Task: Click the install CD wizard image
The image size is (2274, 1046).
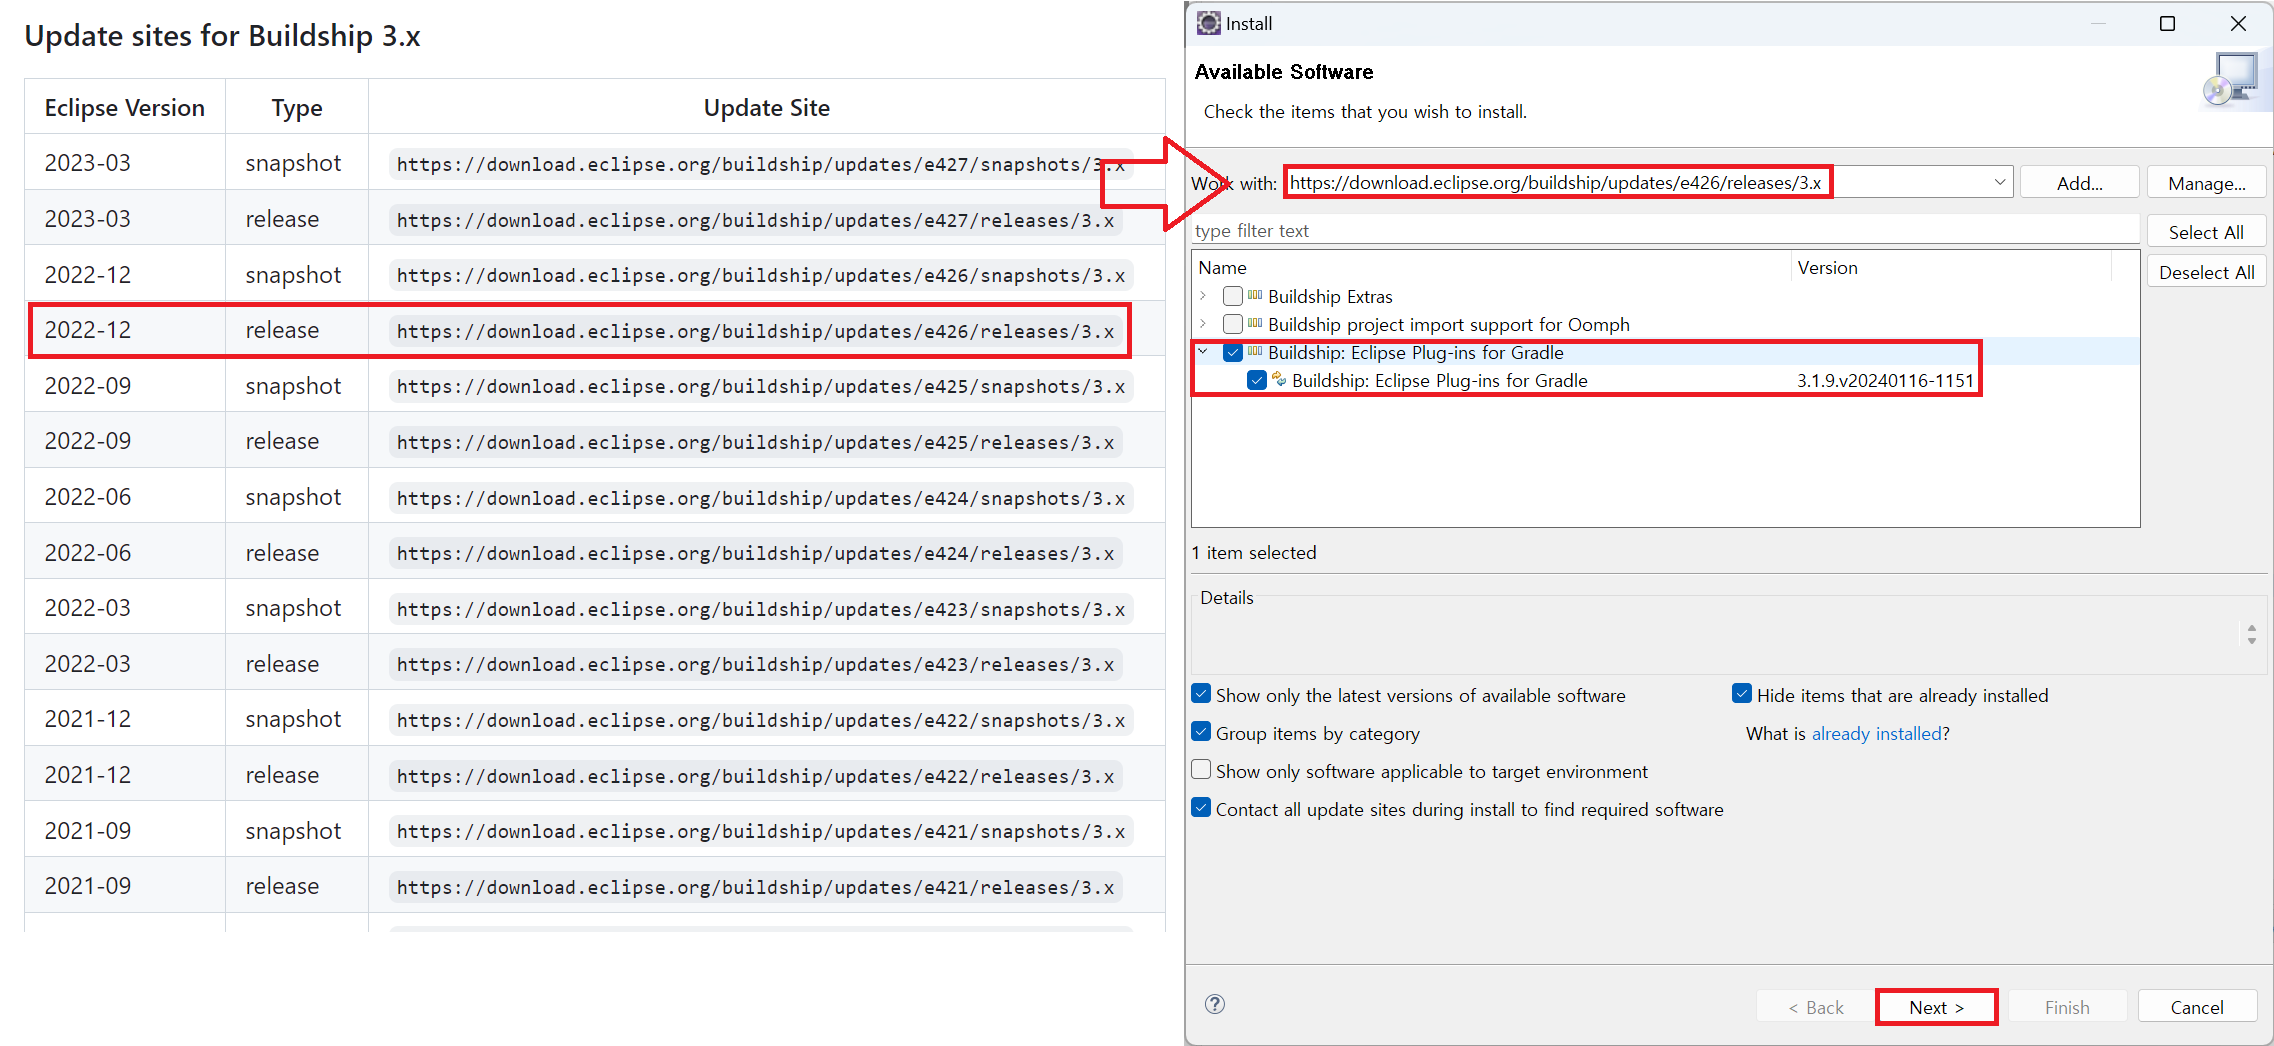Action: (x=2230, y=81)
